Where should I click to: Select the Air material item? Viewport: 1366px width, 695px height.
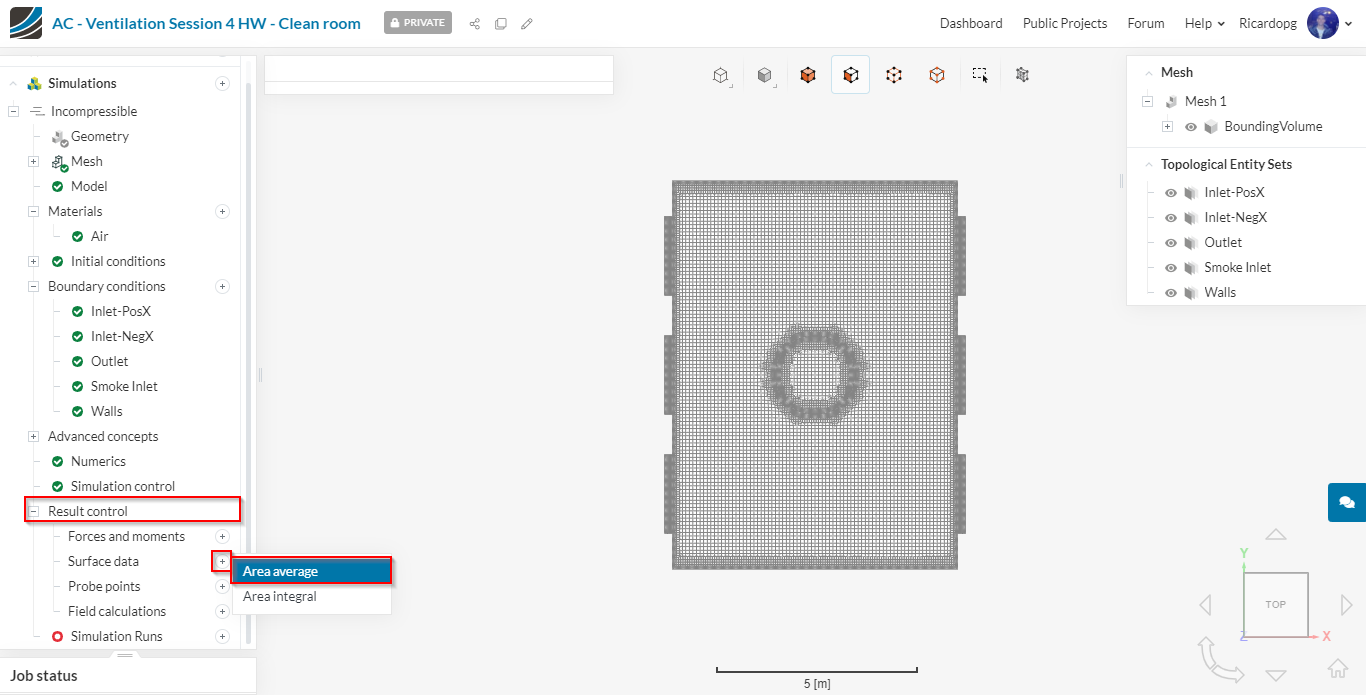[100, 237]
